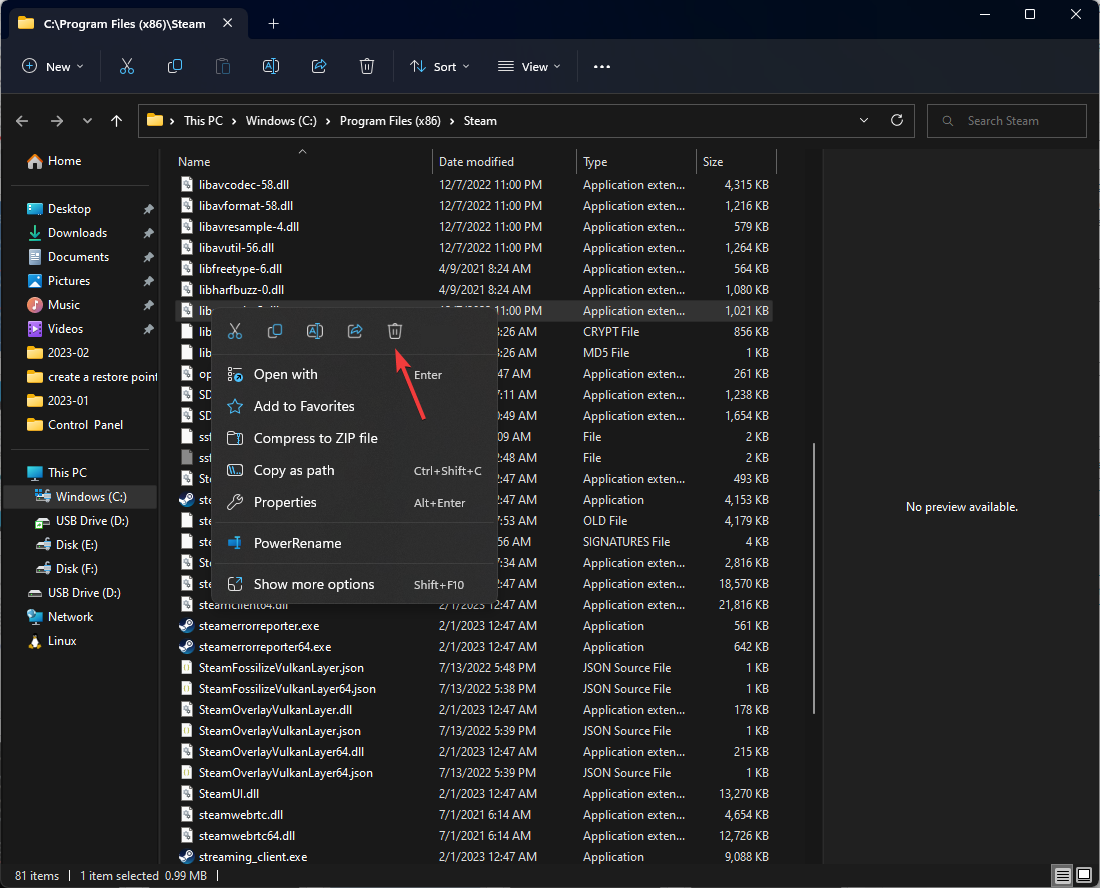
Task: Click the Cut icon in the top toolbar
Action: pos(126,67)
